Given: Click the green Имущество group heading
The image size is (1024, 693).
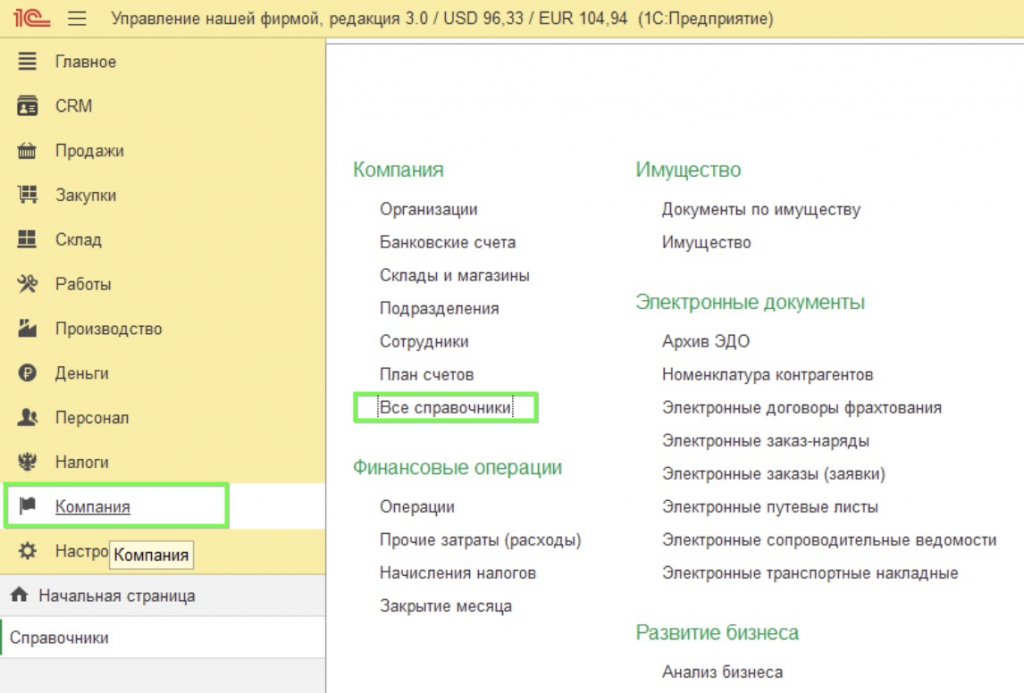Looking at the screenshot, I should pyautogui.click(x=688, y=170).
